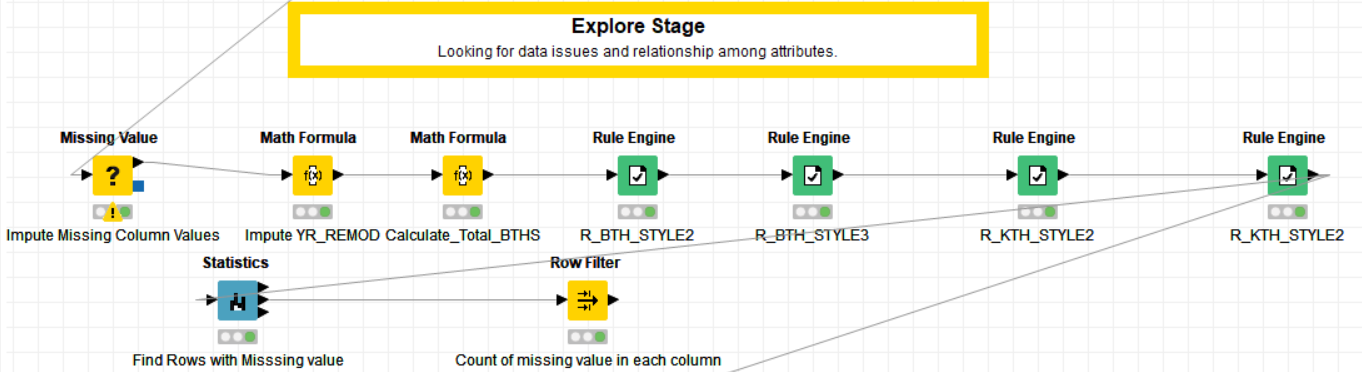The image size is (1362, 372).
Task: Click the warning triangle under Missing Value
Action: tap(115, 212)
